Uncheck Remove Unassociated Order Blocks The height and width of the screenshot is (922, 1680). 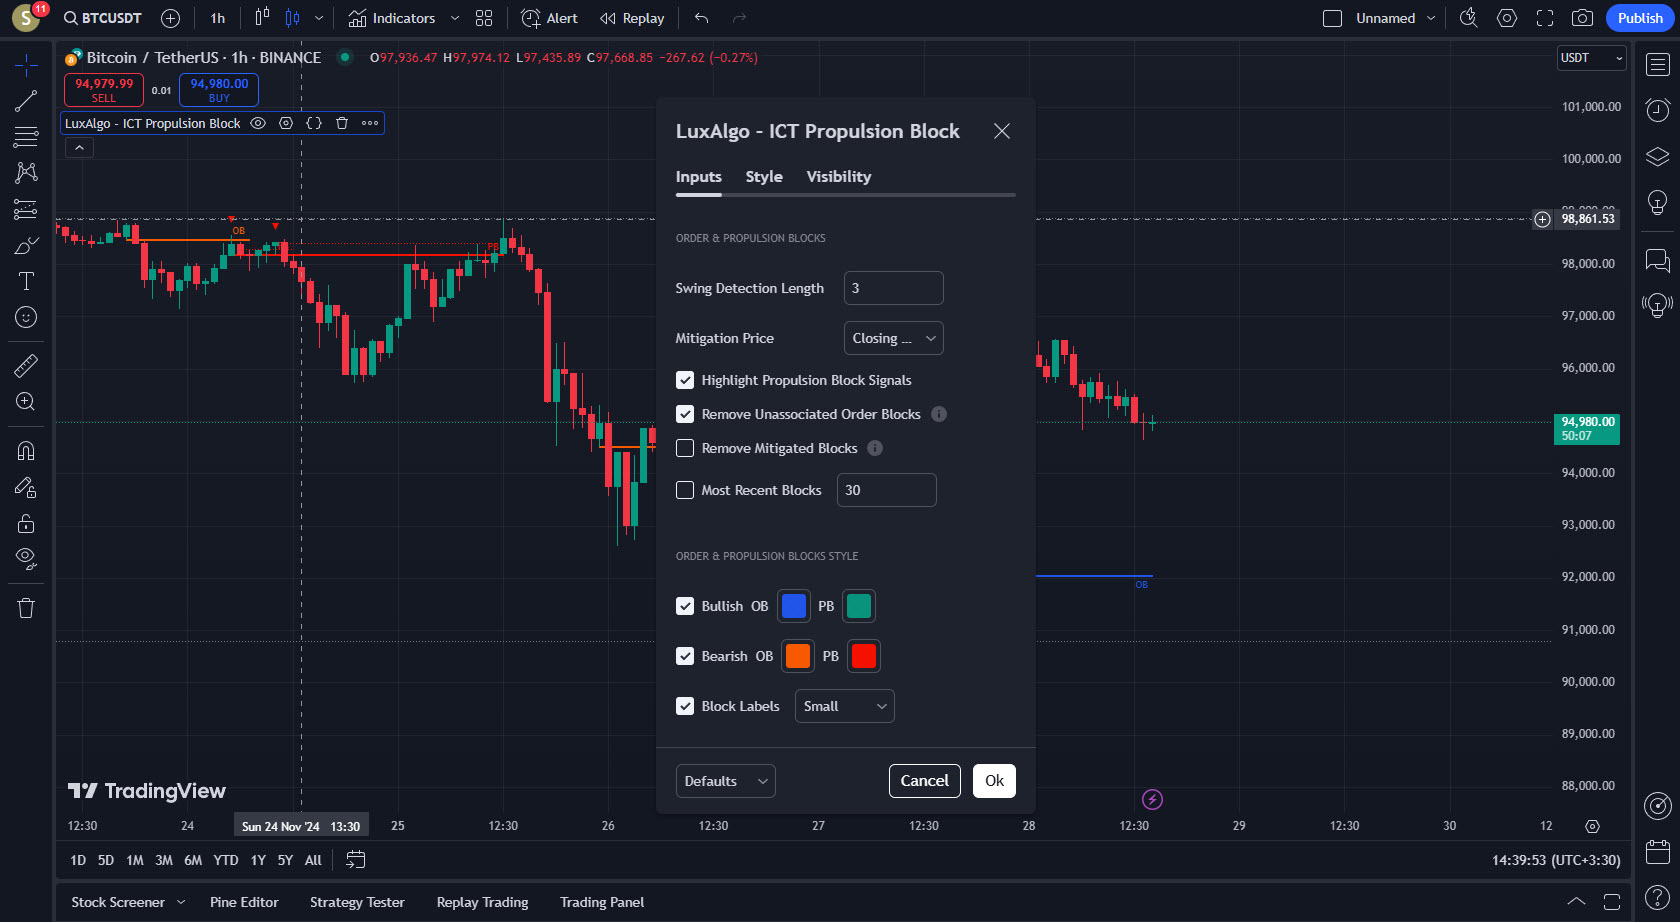pos(685,414)
